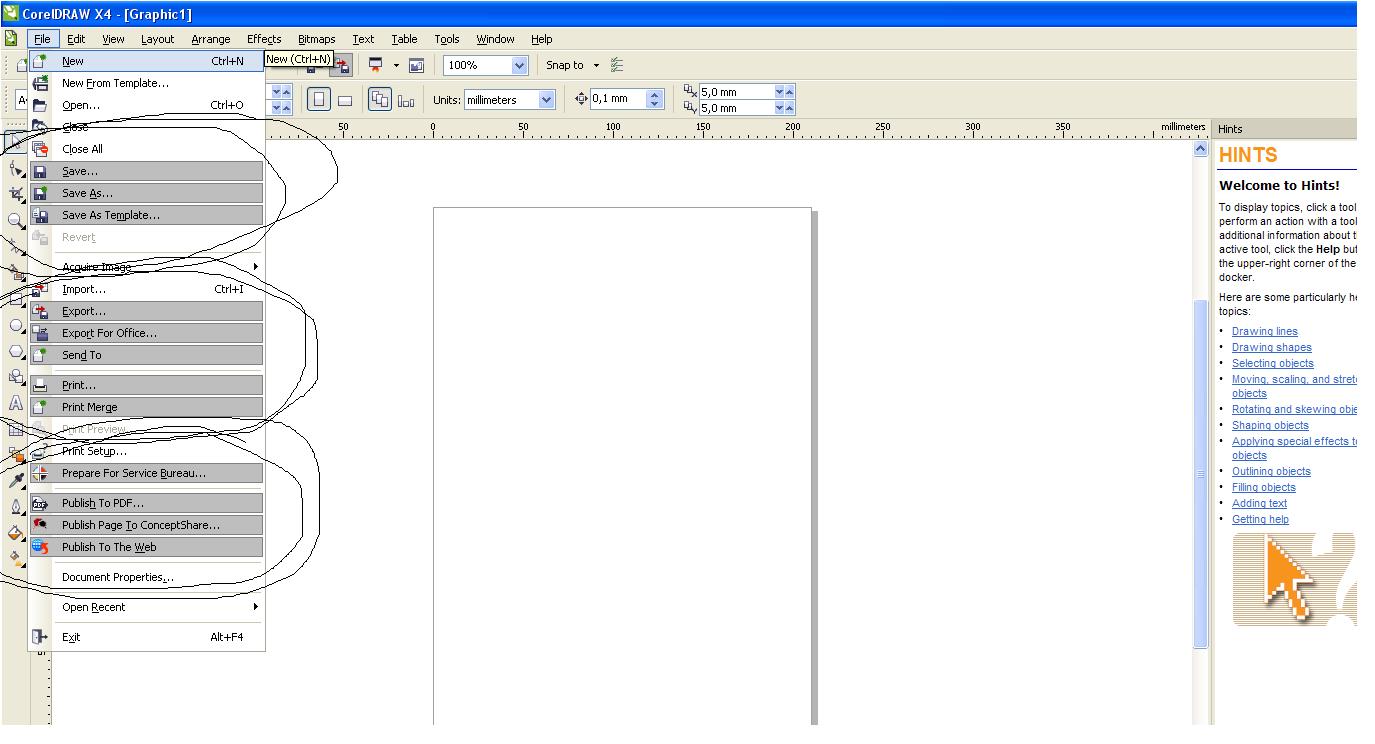Set page orientation to Portrait
1375x744 pixels.
[x=319, y=100]
